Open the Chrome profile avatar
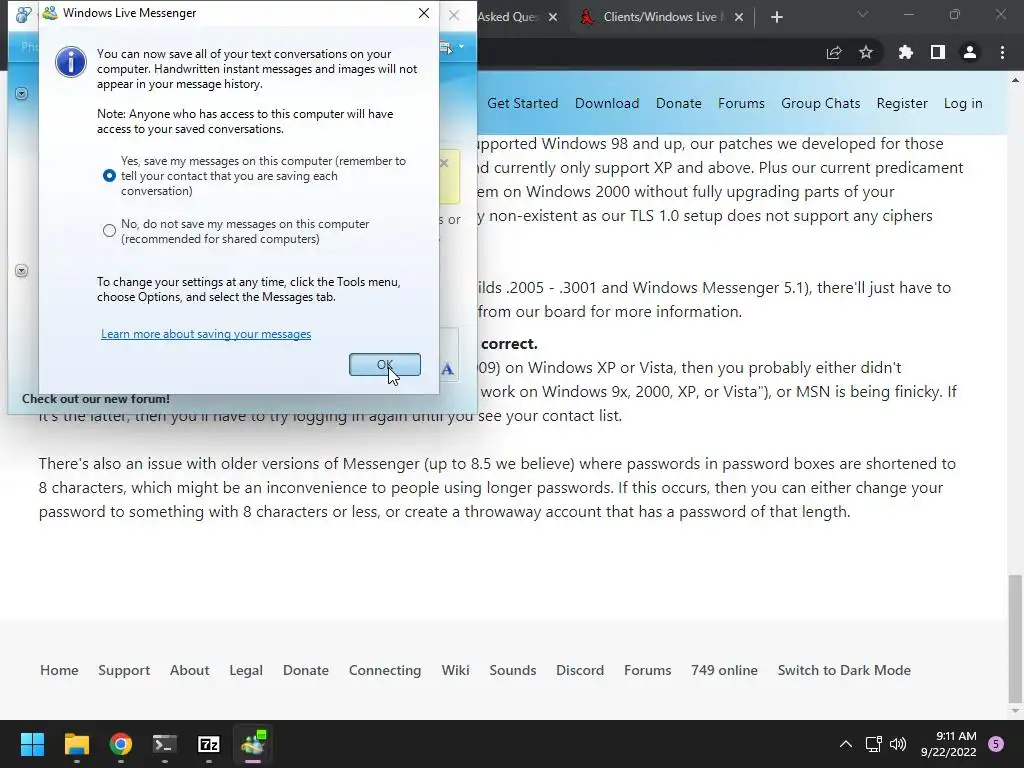The width and height of the screenshot is (1024, 768). 970,52
